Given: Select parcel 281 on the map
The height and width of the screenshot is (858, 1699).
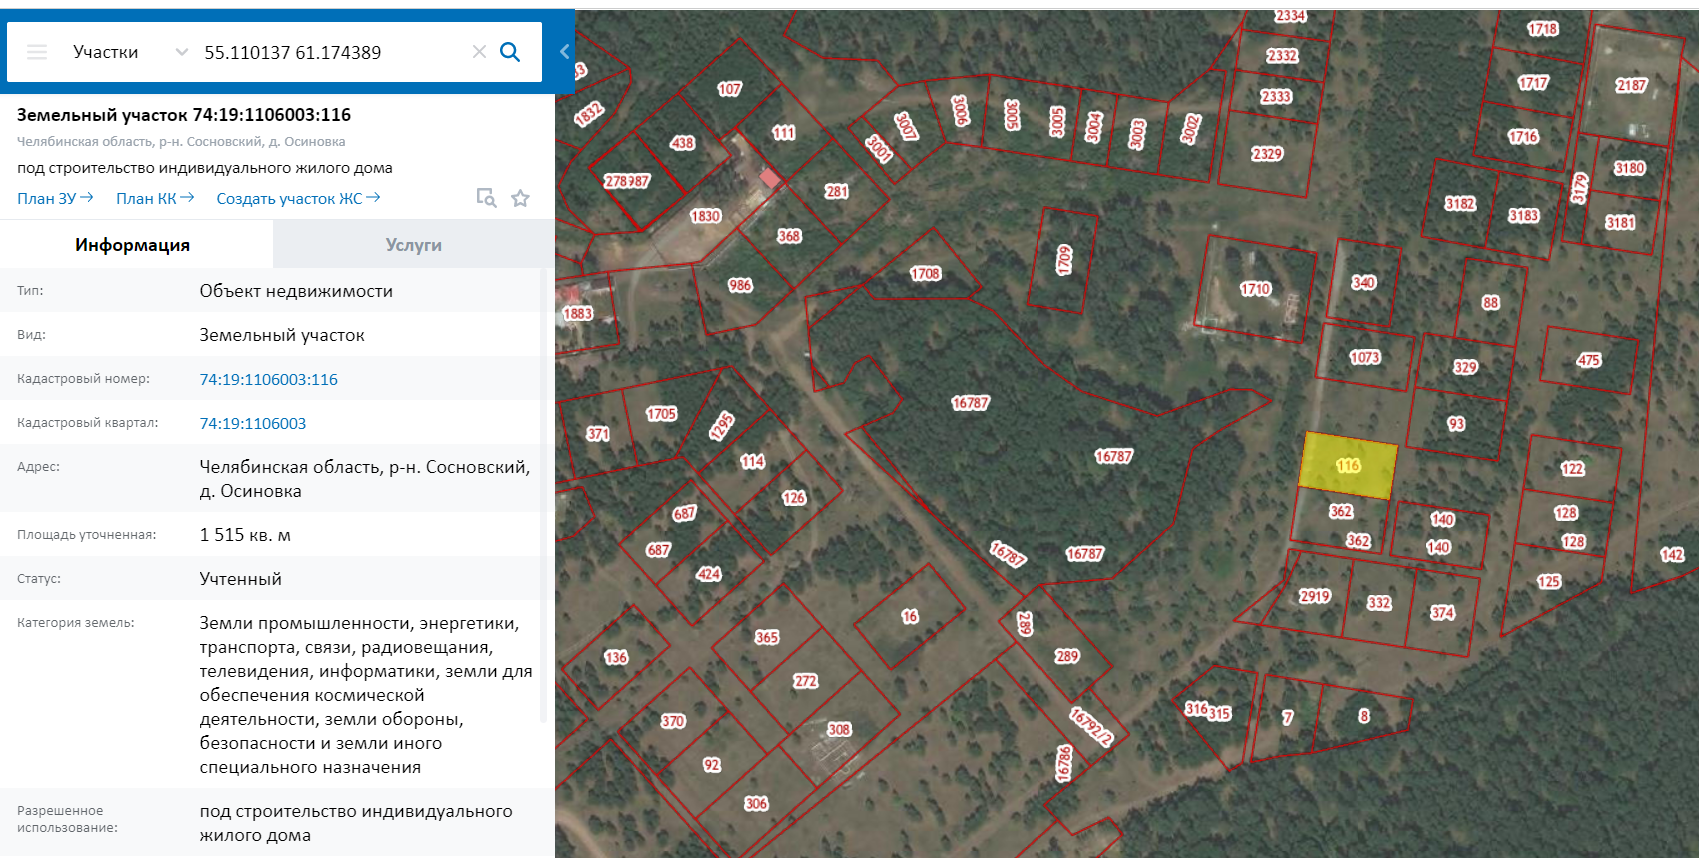Looking at the screenshot, I should point(836,192).
